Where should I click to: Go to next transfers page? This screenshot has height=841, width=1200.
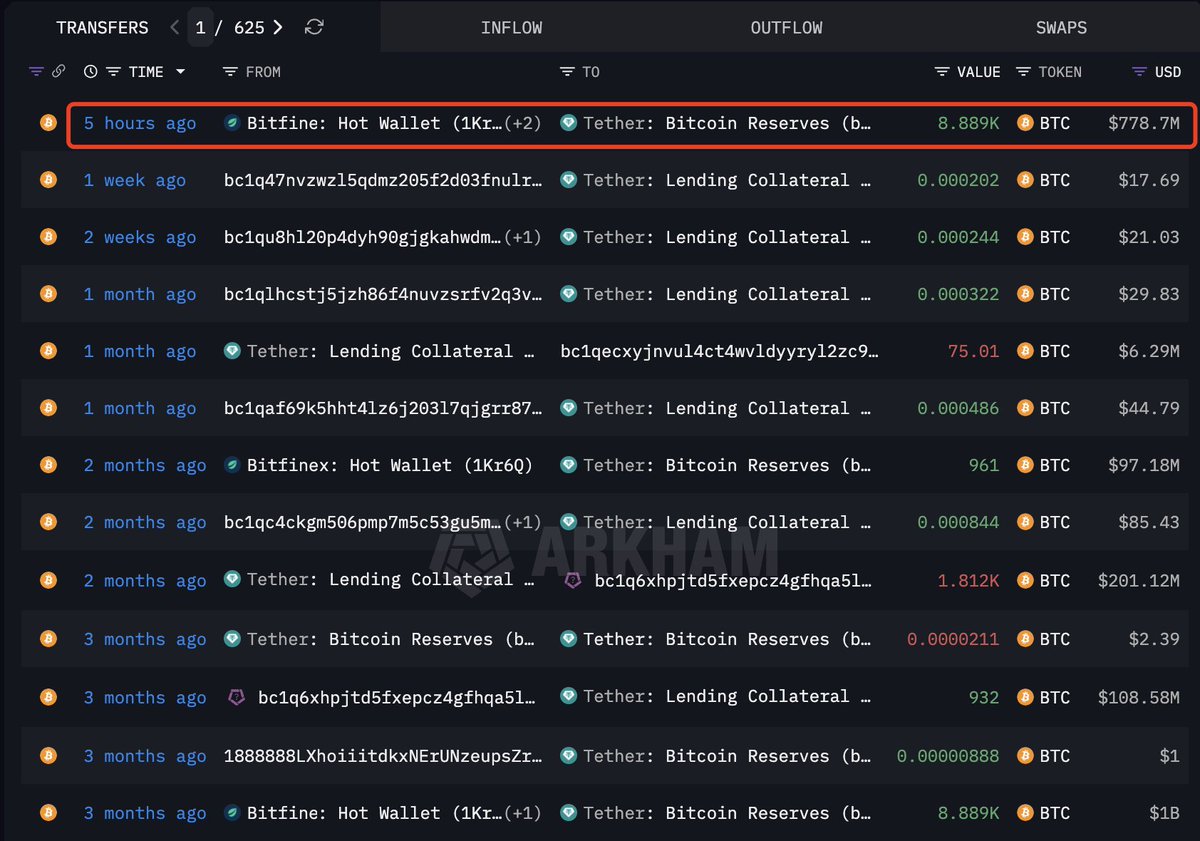click(278, 27)
